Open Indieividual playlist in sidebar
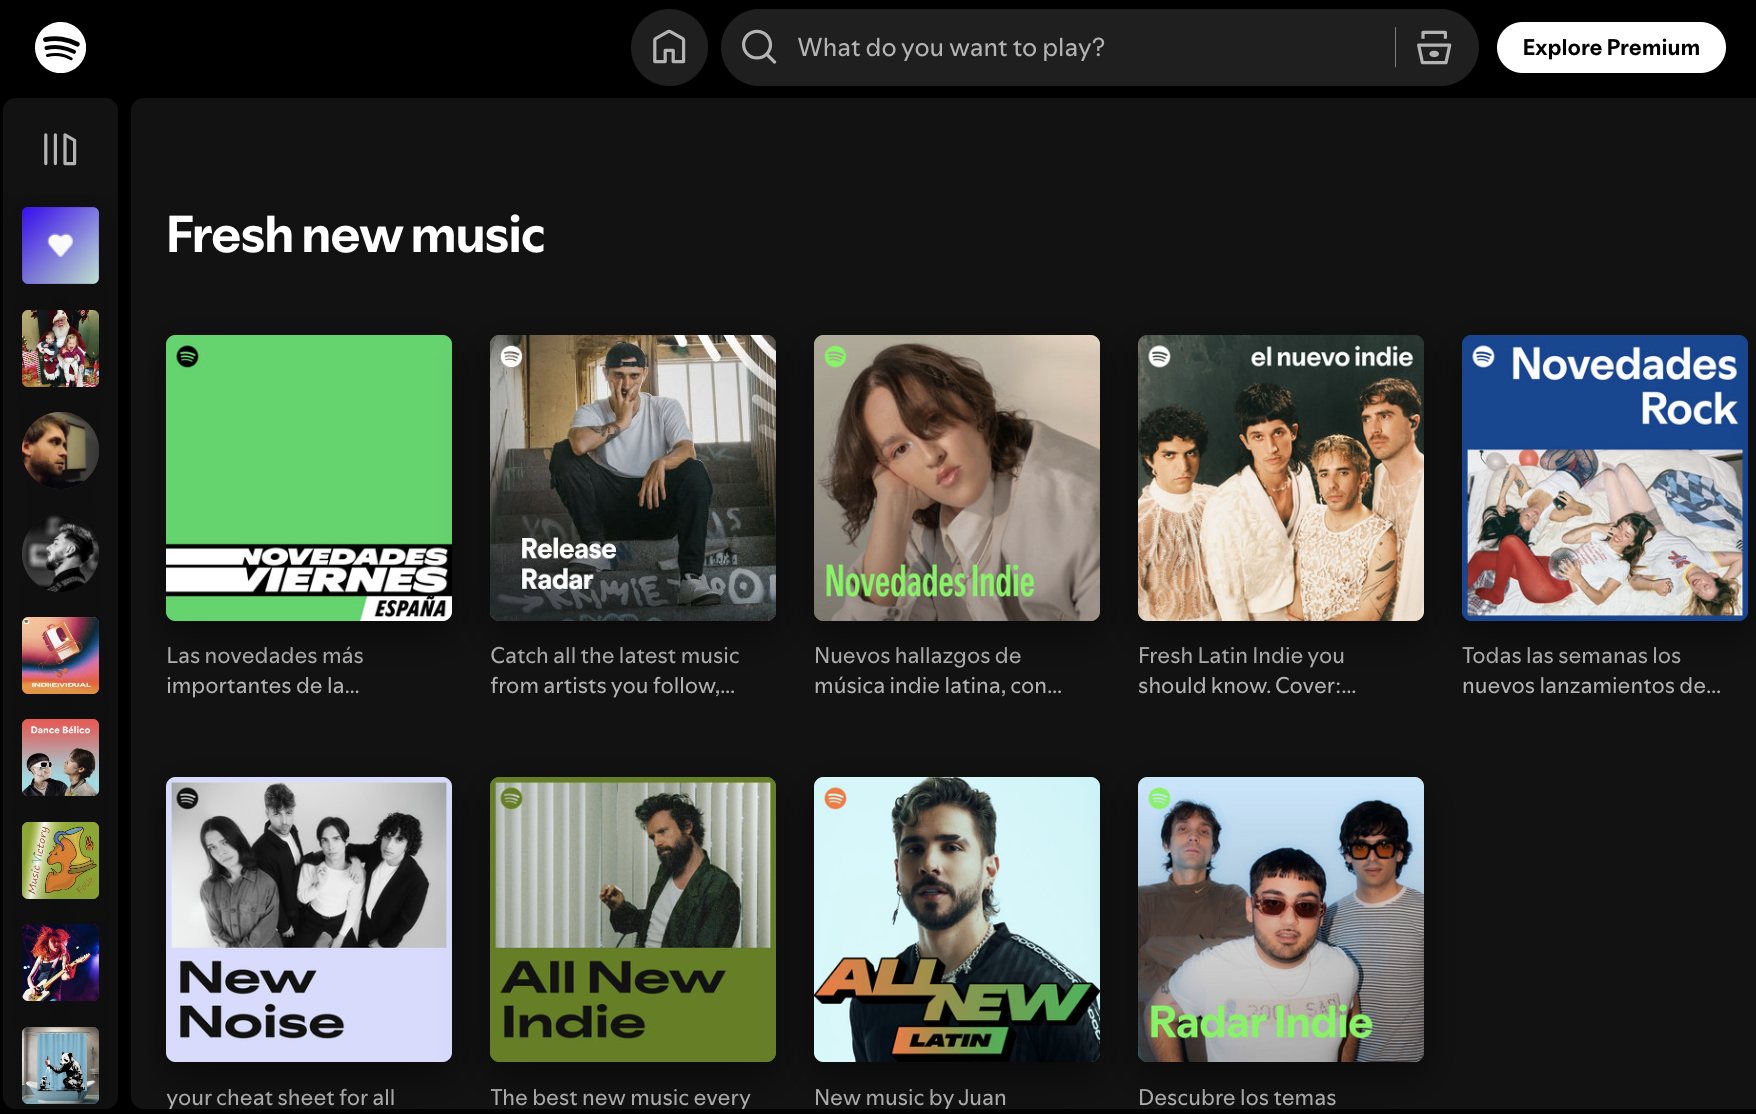 [60, 655]
